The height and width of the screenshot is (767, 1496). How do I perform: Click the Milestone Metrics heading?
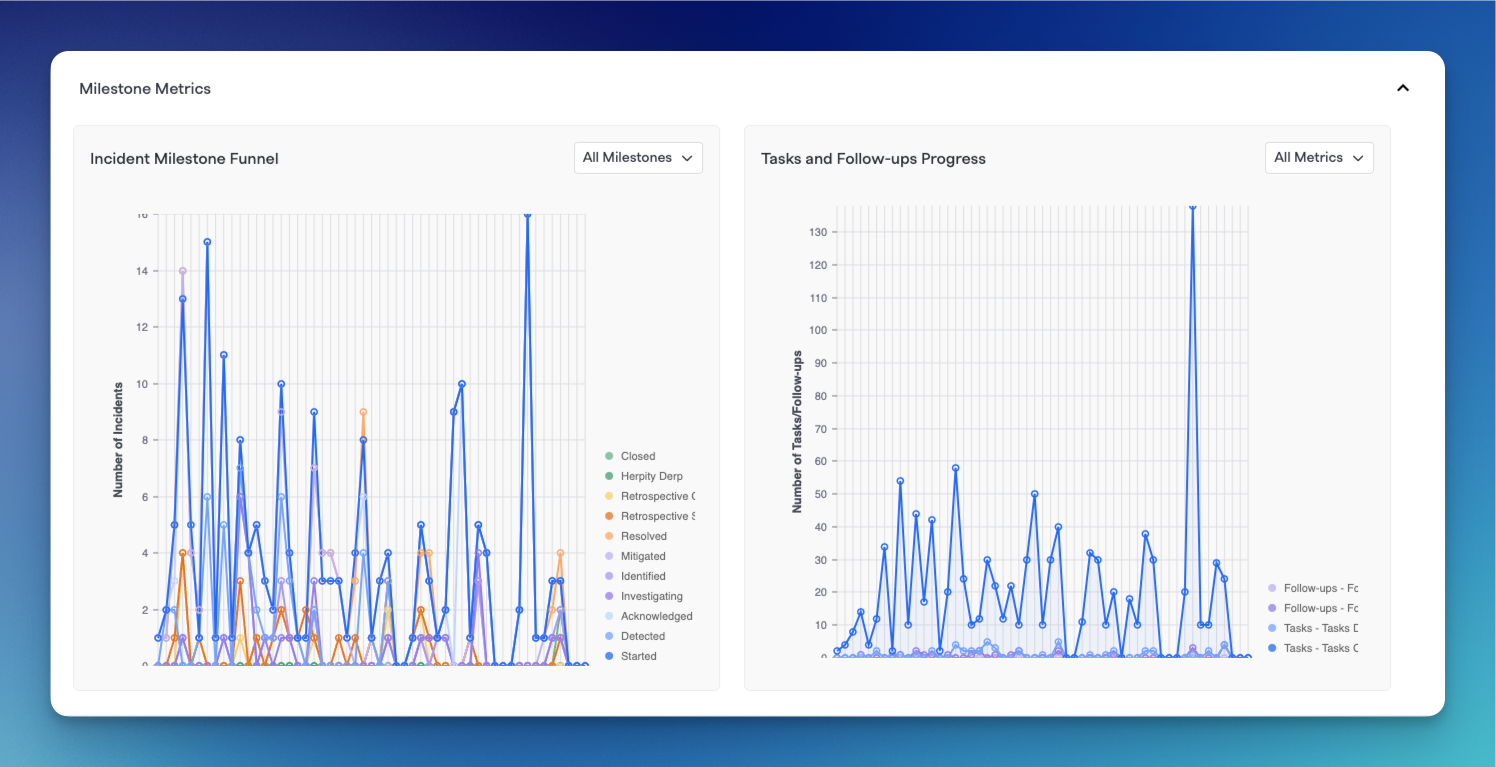[x=145, y=88]
